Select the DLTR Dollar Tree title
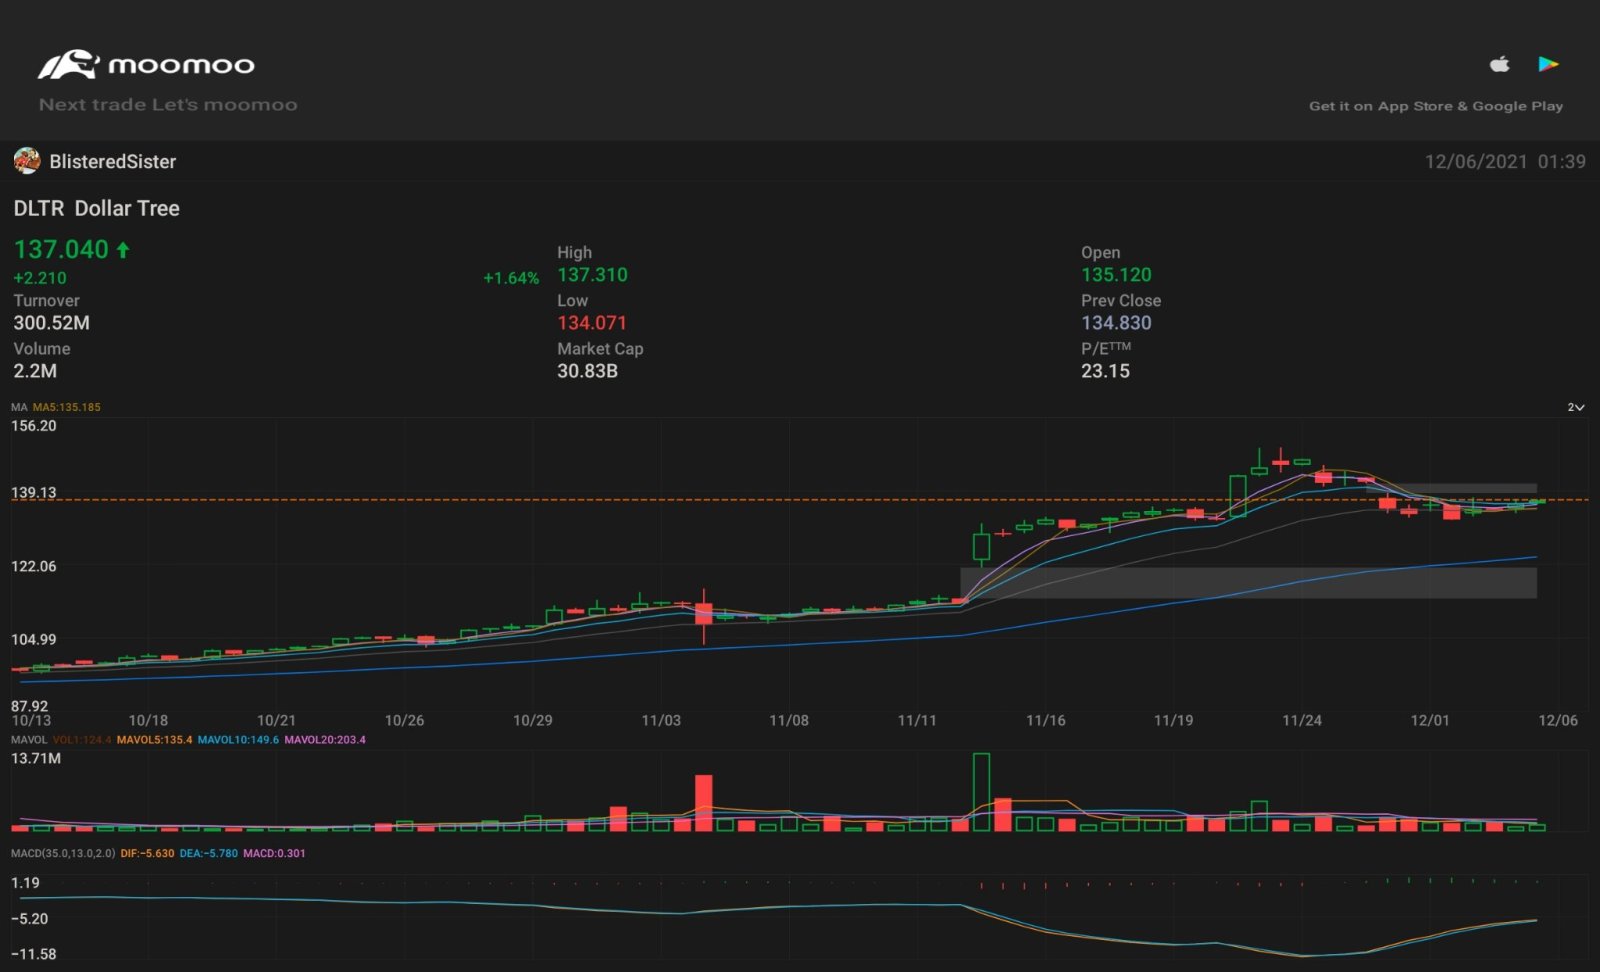The width and height of the screenshot is (1600, 972). tap(96, 208)
